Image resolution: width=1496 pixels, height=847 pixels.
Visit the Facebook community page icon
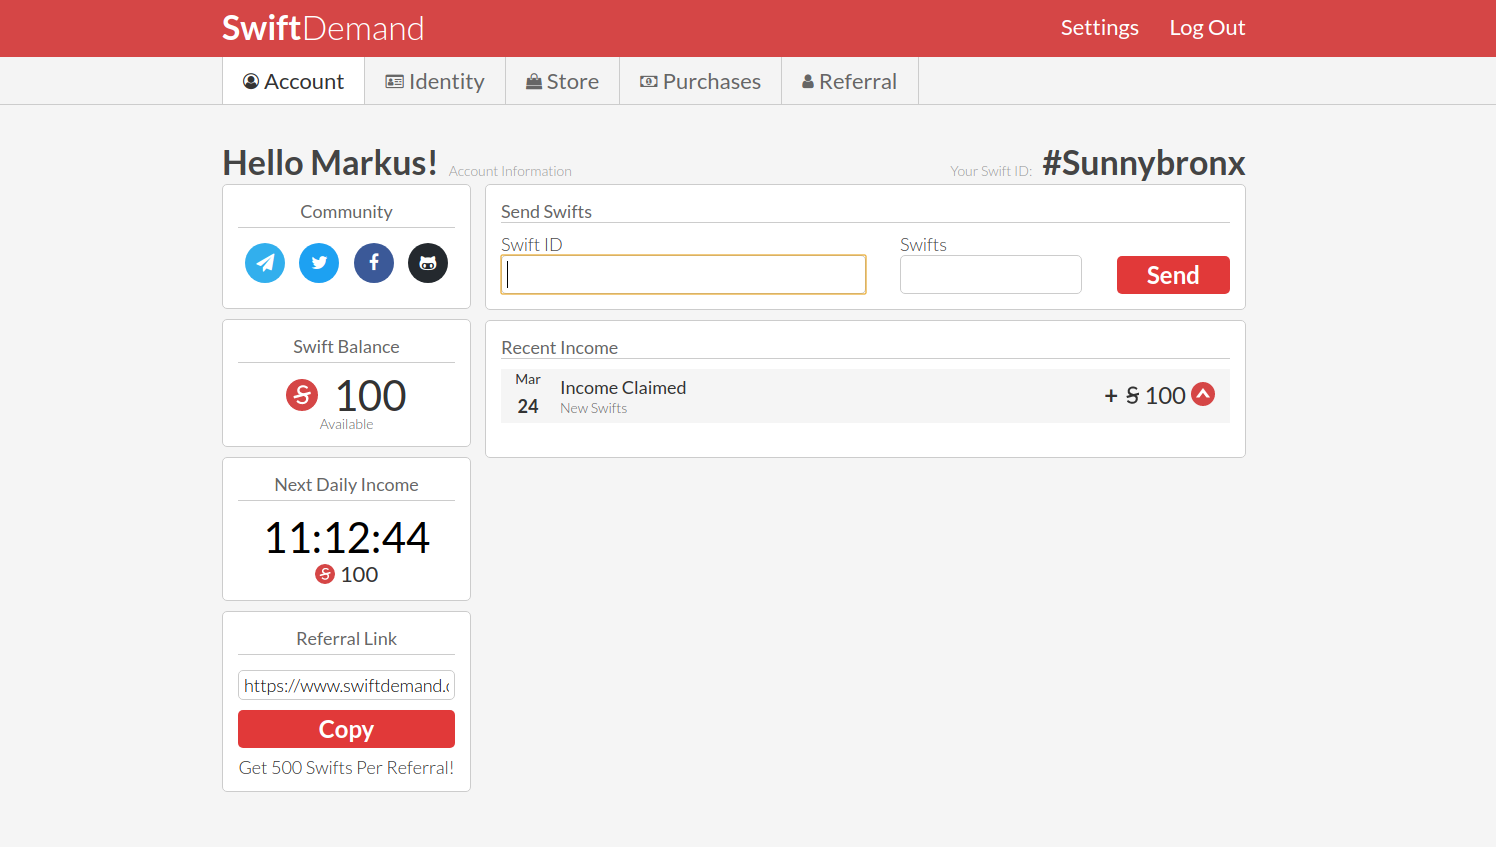click(374, 263)
